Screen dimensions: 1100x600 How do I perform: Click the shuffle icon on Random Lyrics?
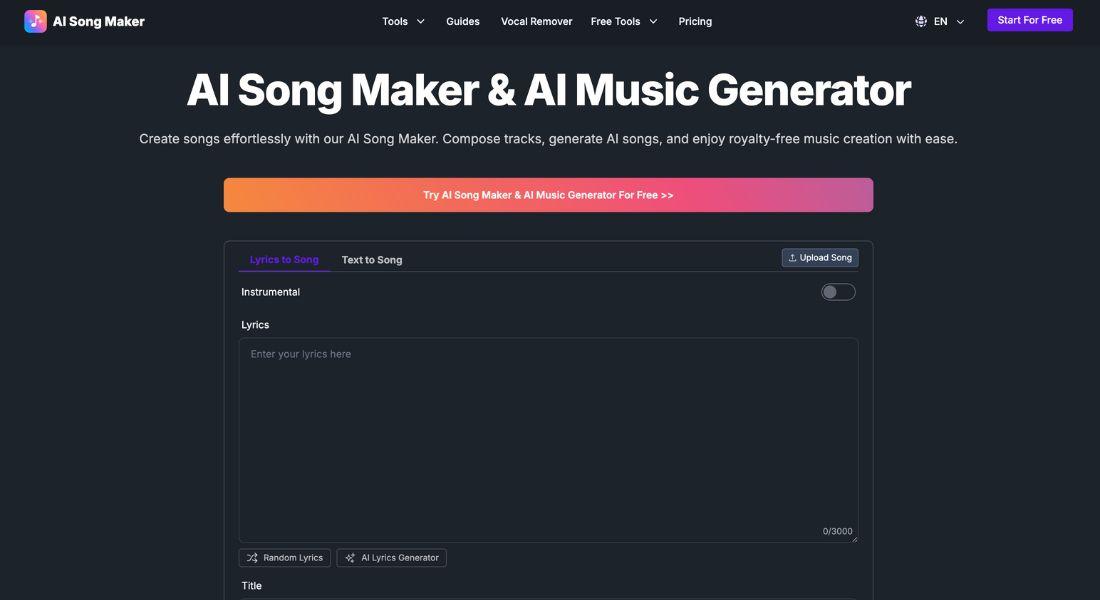(252, 558)
